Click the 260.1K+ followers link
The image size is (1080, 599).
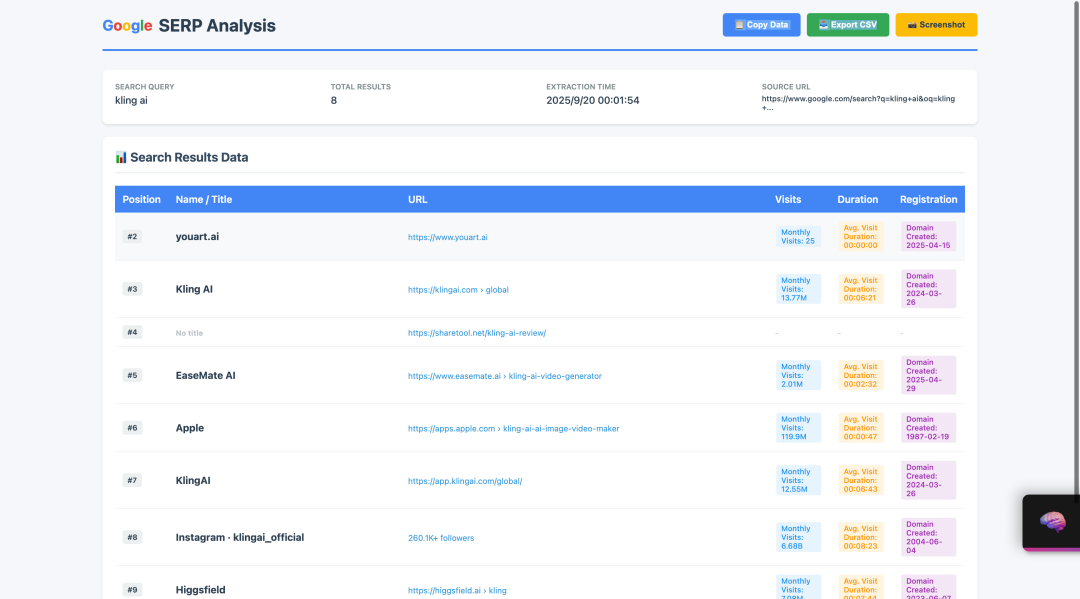[441, 538]
